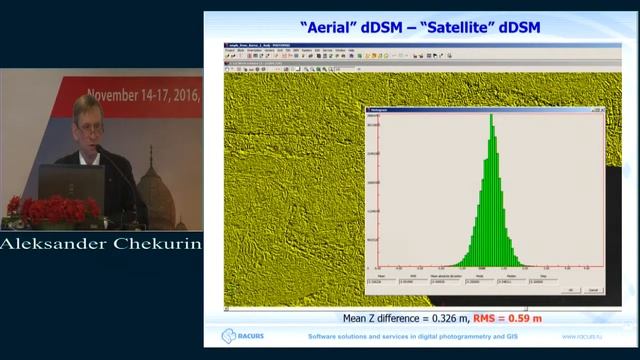Click the "Mean Z difference = 0.326 m" text
Image resolution: width=640 pixels, height=360 pixels.
[x=407, y=318]
